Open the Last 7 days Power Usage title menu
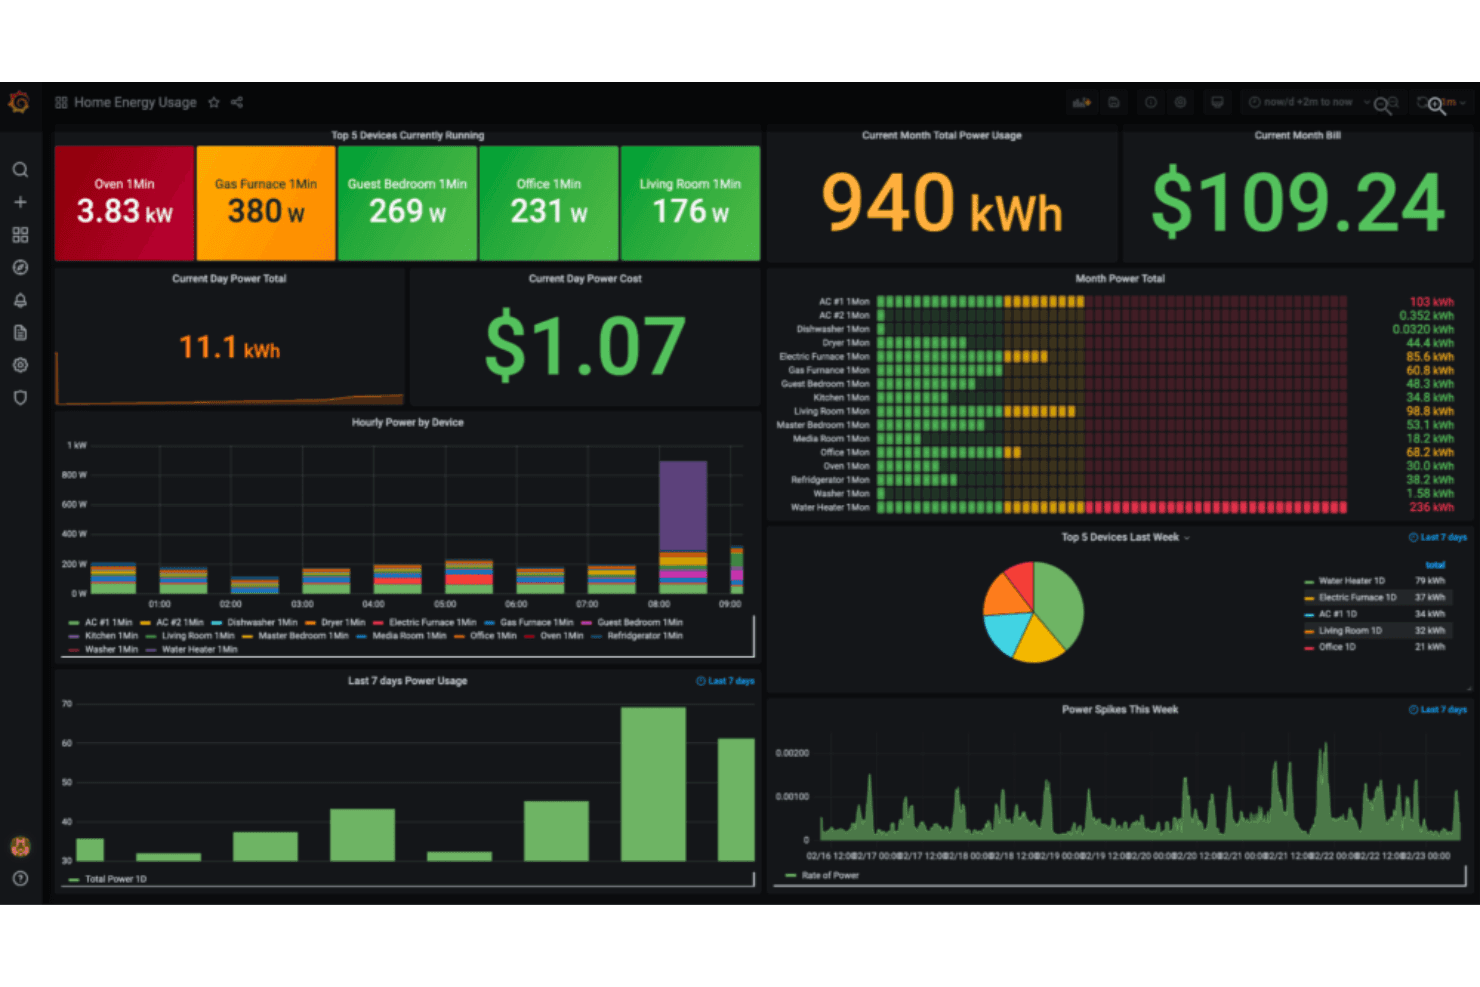 [x=407, y=681]
